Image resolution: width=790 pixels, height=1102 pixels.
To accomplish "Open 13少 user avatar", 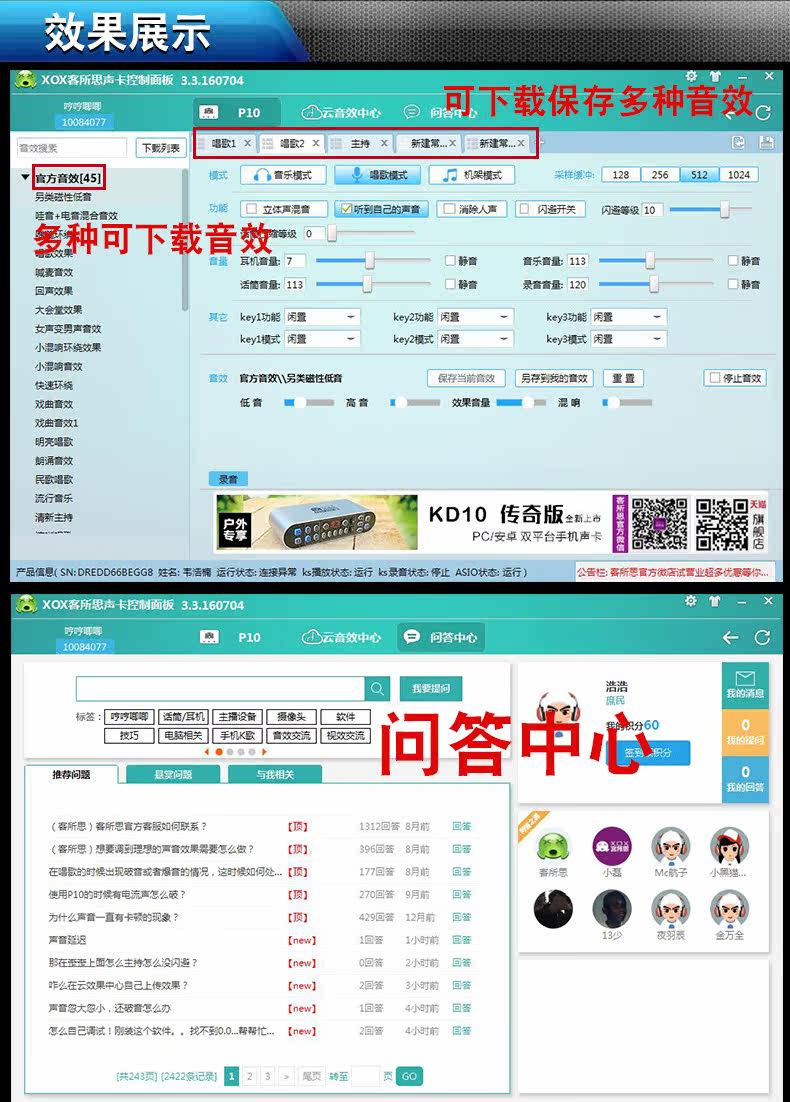I will [x=612, y=908].
